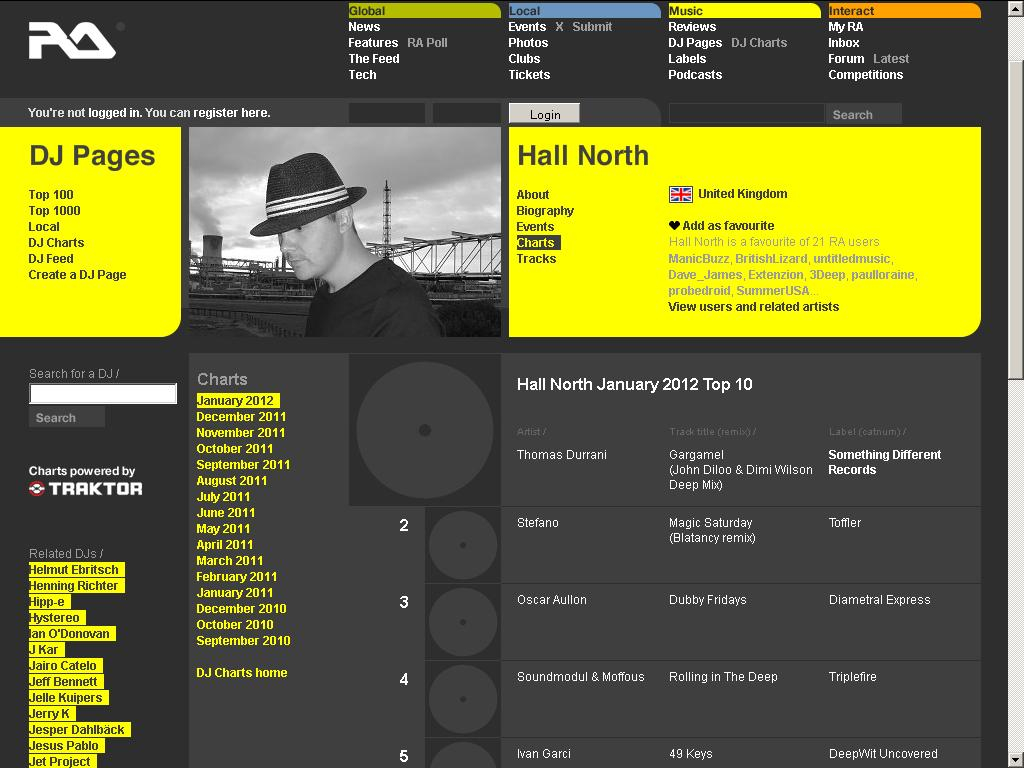Image resolution: width=1024 pixels, height=768 pixels.
Task: Click the Login button
Action: (544, 114)
